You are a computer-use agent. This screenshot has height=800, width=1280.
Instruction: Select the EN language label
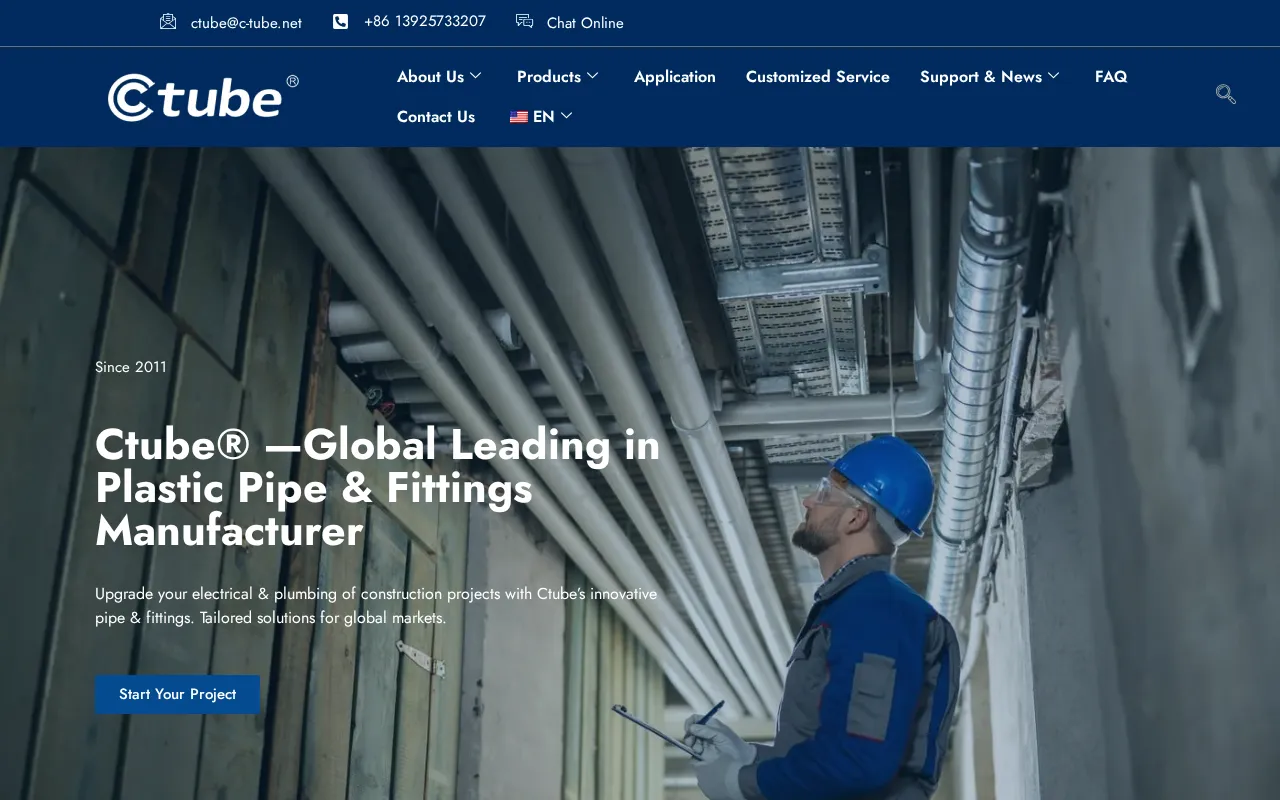544,117
